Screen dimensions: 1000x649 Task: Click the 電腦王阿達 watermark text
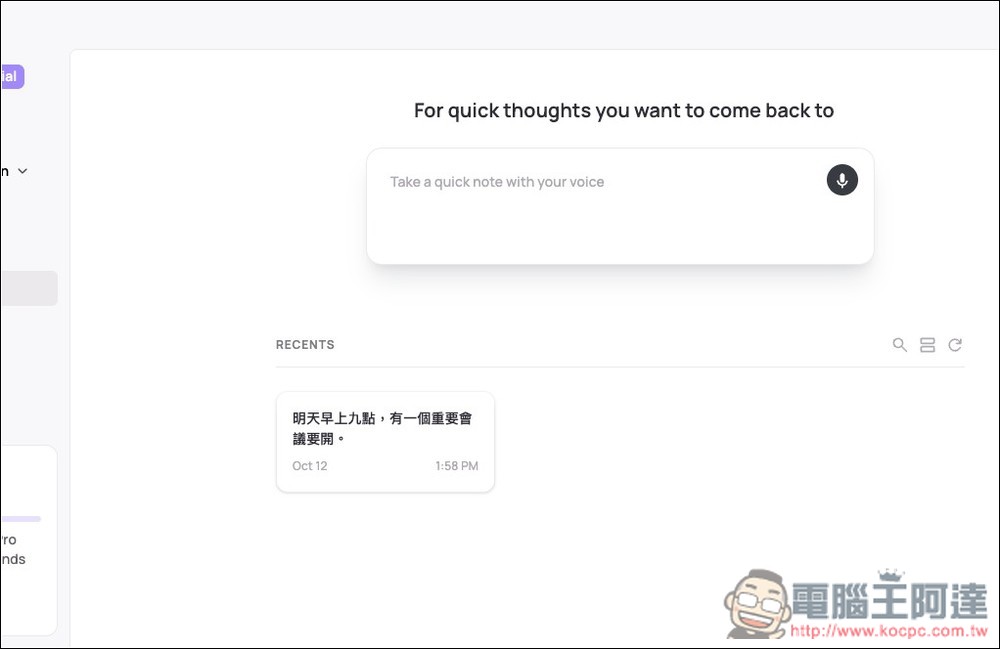point(890,602)
